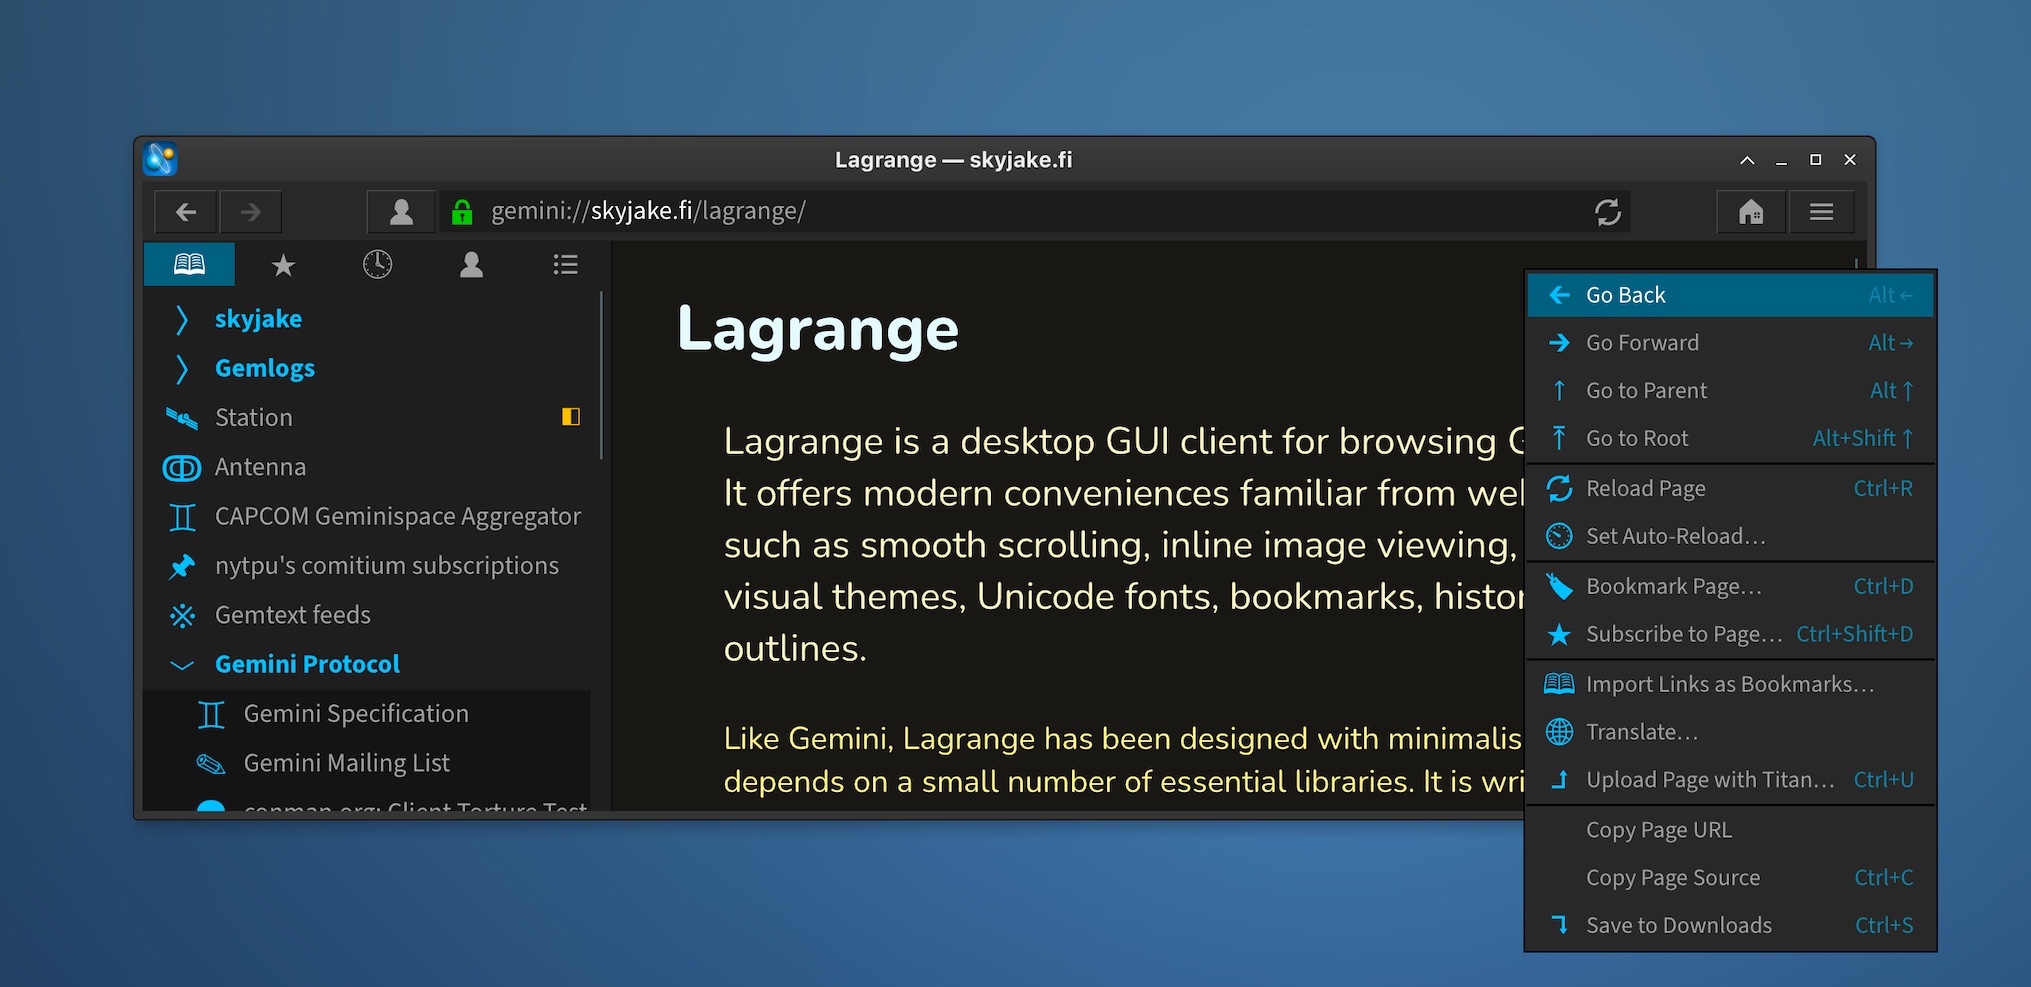Choose Go Back from context menu
The width and height of the screenshot is (2031, 987).
tap(1730, 295)
